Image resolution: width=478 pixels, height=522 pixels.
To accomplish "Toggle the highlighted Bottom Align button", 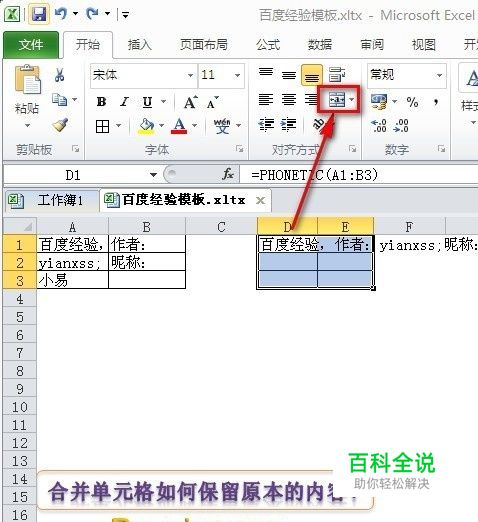I will pos(312,75).
